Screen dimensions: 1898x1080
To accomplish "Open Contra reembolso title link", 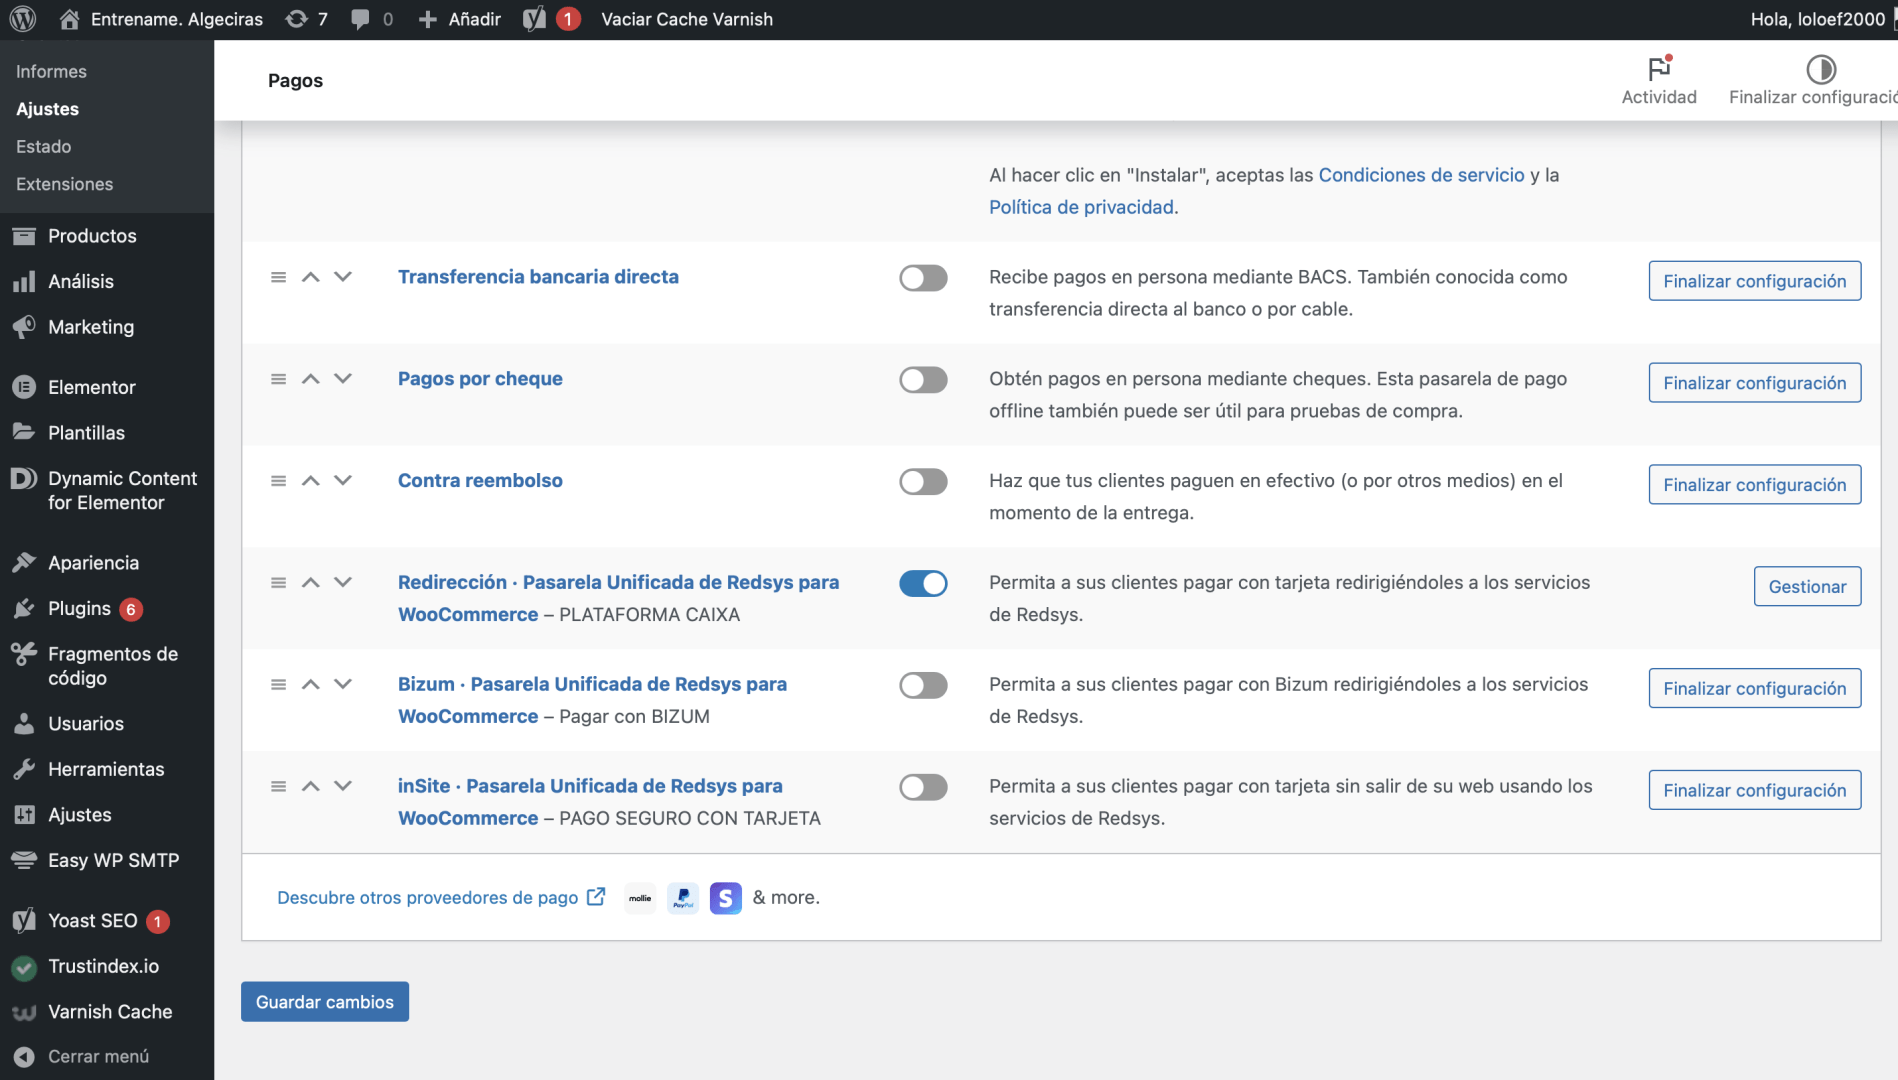I will coord(480,481).
